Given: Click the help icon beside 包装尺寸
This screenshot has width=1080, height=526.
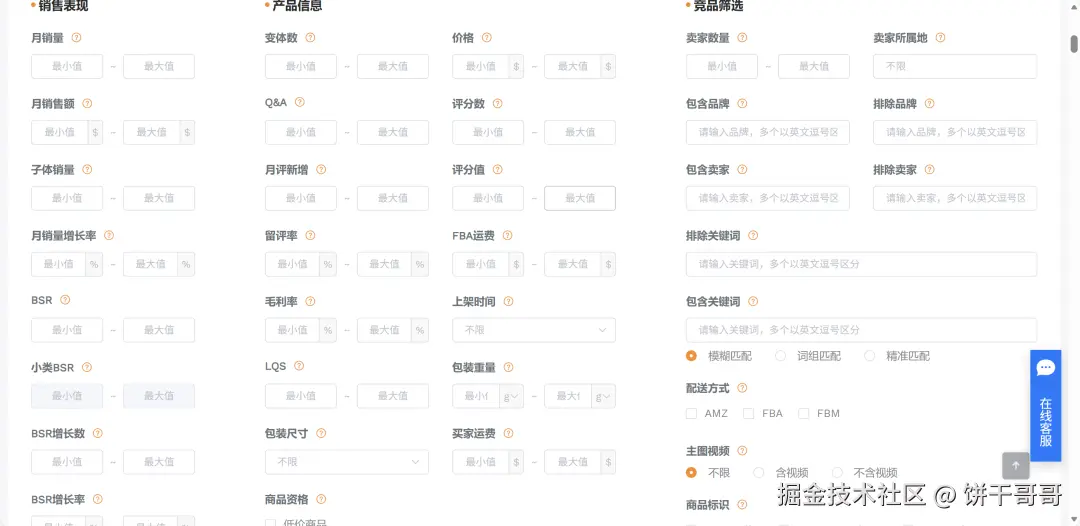Looking at the screenshot, I should 321,434.
